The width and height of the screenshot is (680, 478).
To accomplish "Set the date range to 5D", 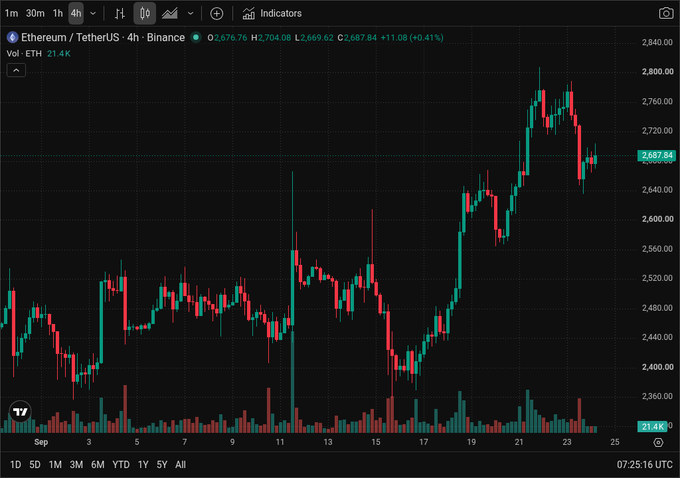I will click(x=35, y=465).
